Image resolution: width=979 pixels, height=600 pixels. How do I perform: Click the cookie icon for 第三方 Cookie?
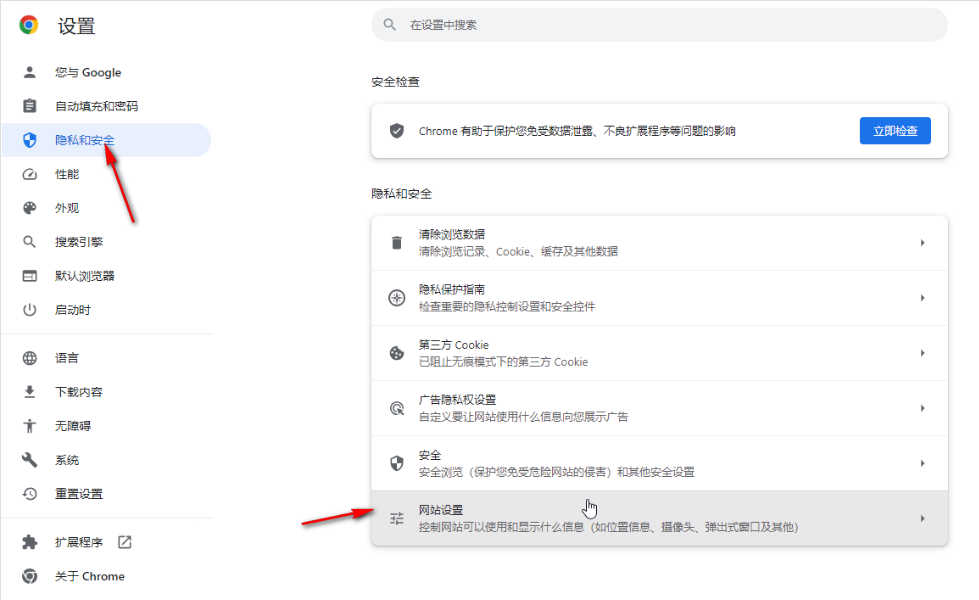pyautogui.click(x=396, y=353)
